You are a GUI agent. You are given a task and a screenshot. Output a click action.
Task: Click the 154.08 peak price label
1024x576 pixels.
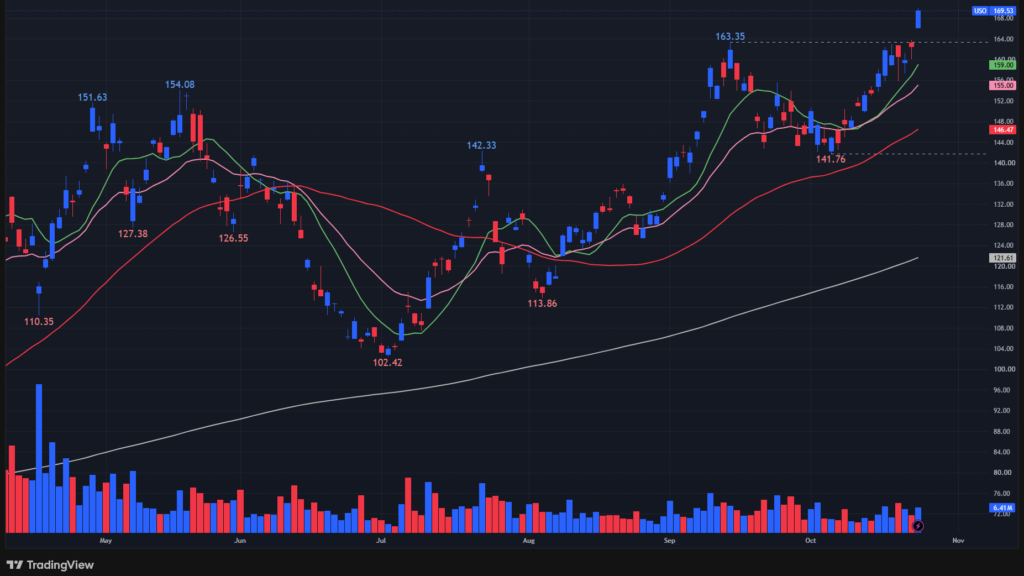(180, 84)
